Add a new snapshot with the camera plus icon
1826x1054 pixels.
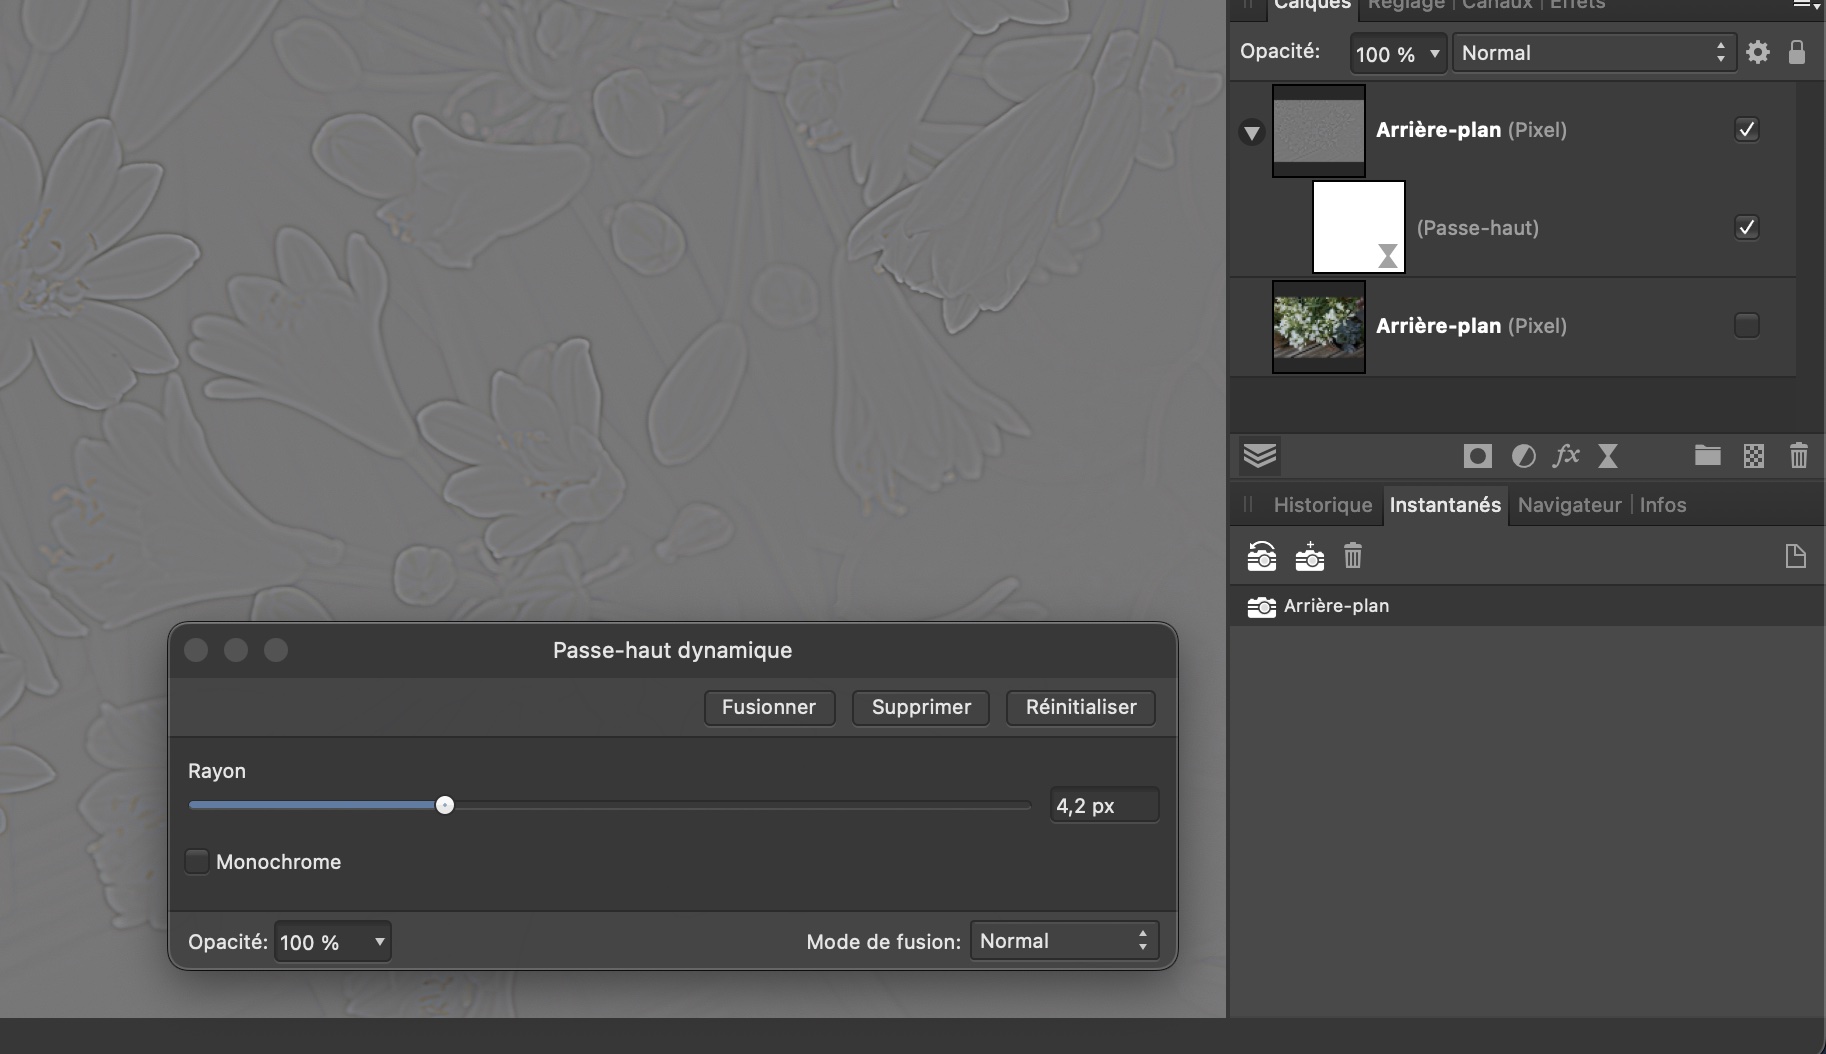click(1310, 556)
